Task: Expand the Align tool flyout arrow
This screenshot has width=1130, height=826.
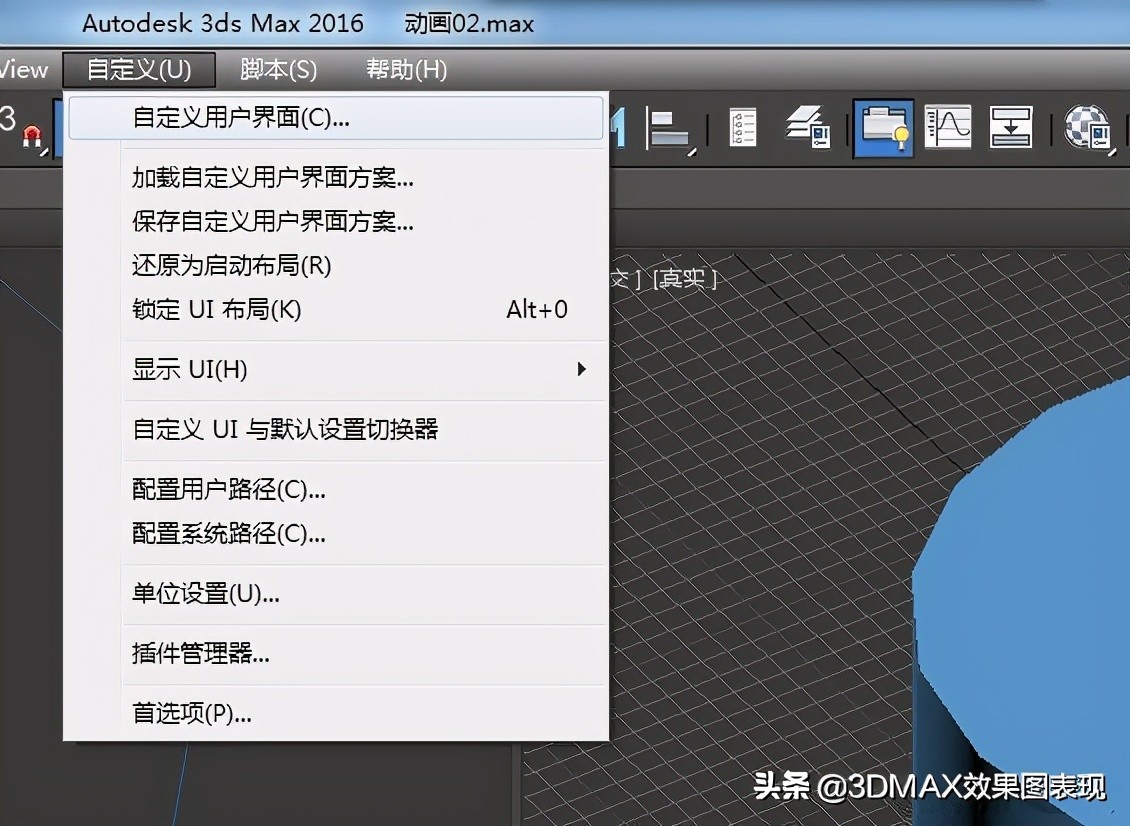Action: point(690,150)
